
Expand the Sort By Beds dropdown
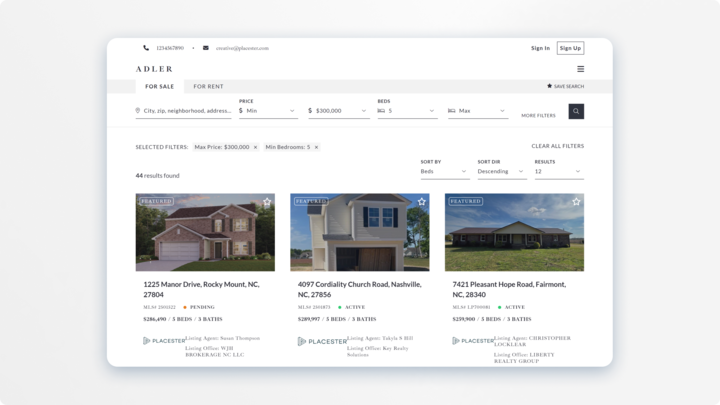[x=444, y=171]
